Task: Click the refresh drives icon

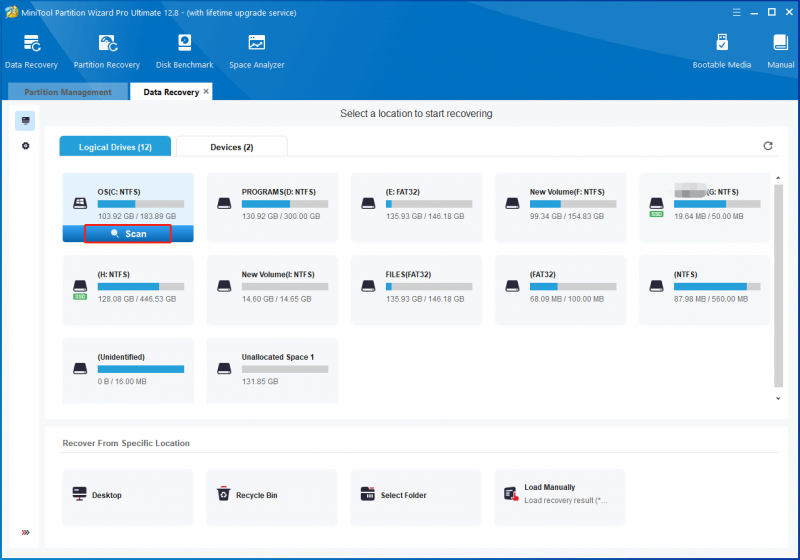Action: [x=768, y=146]
